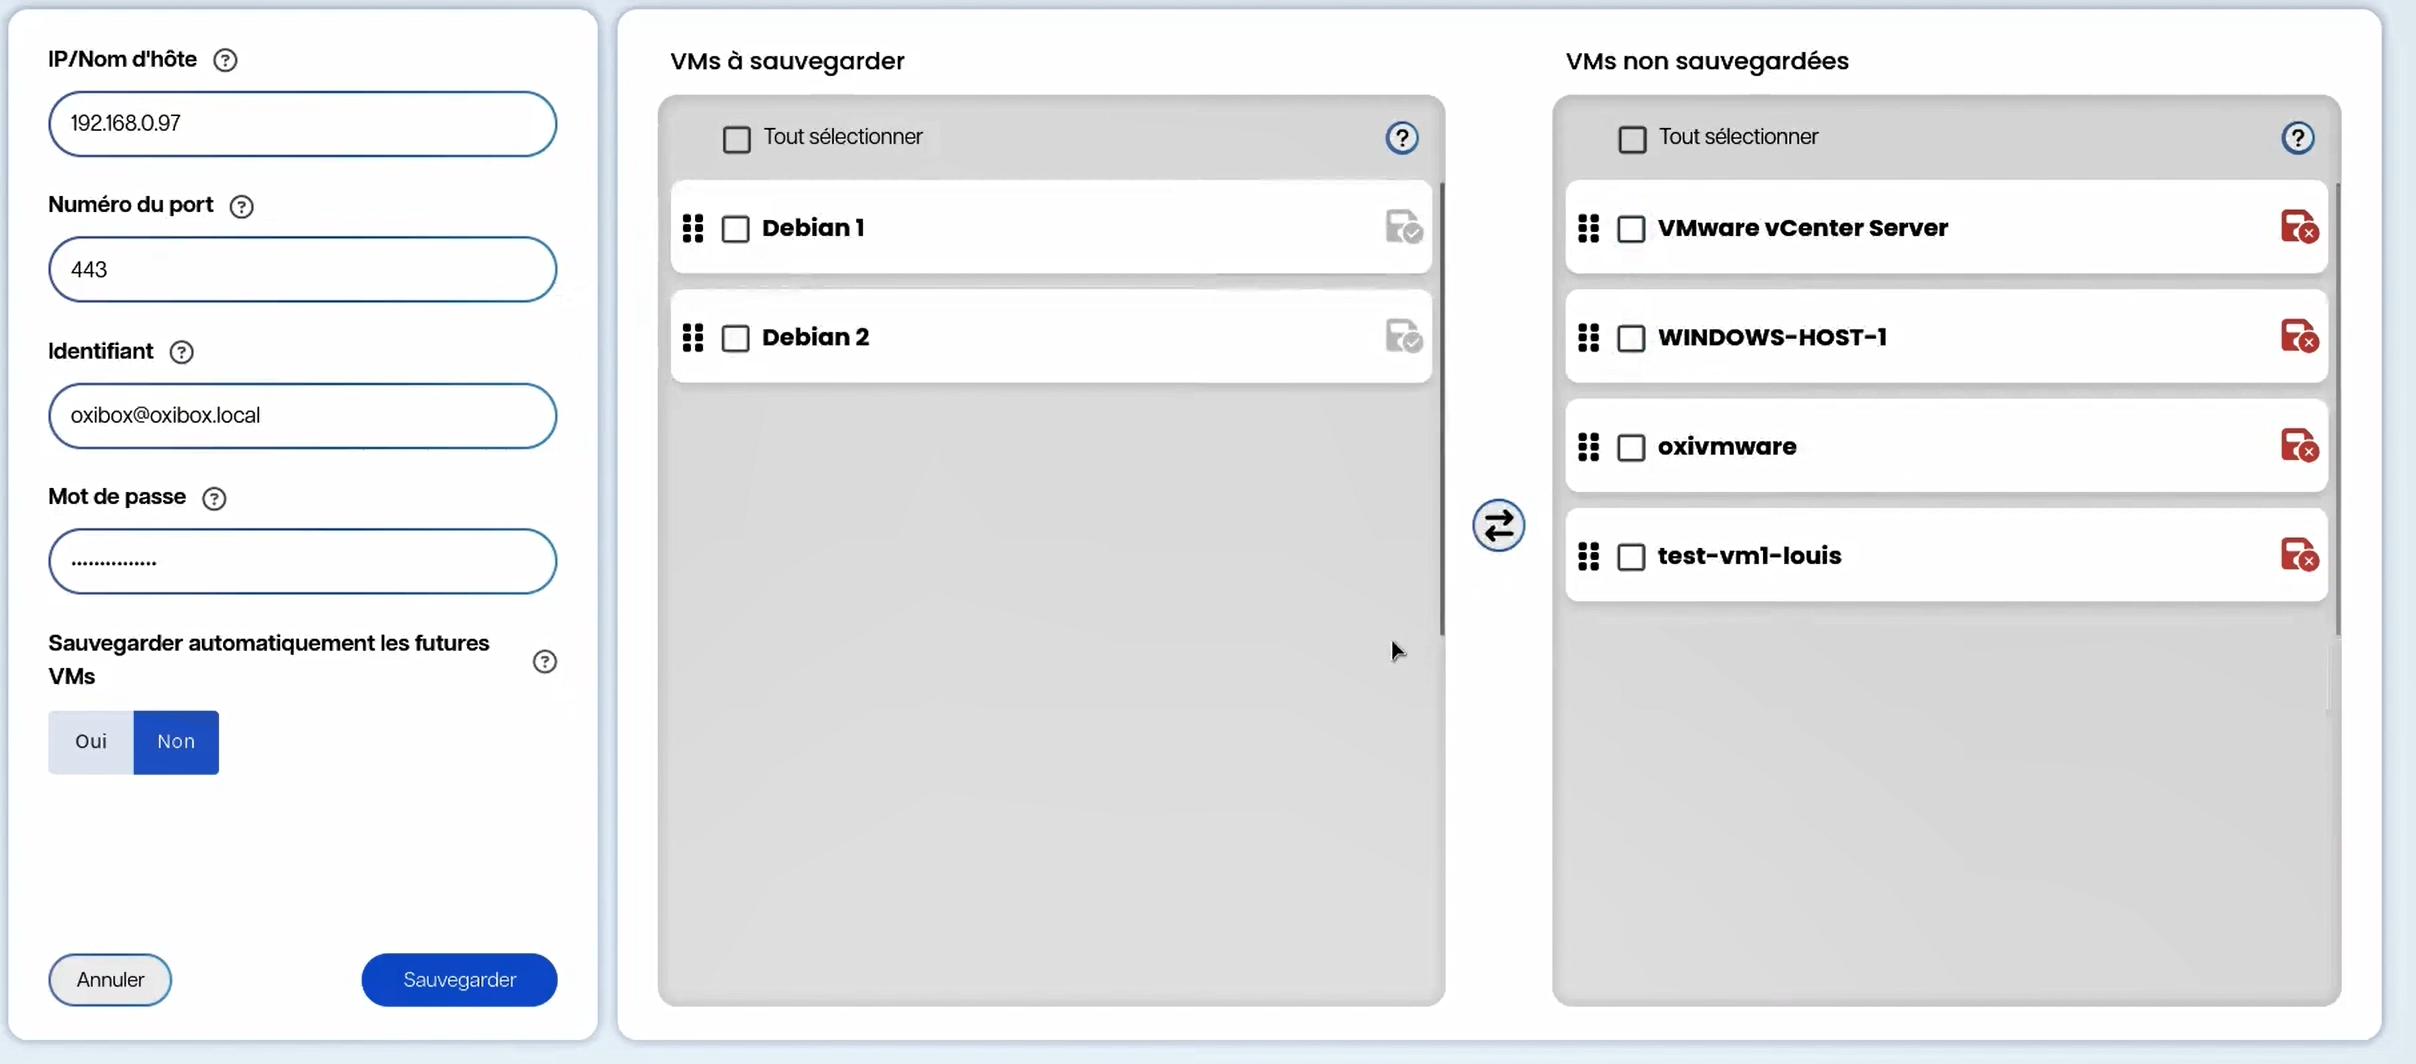
Task: Open help icon in VMs à sauvegarder panel
Action: coord(1402,137)
